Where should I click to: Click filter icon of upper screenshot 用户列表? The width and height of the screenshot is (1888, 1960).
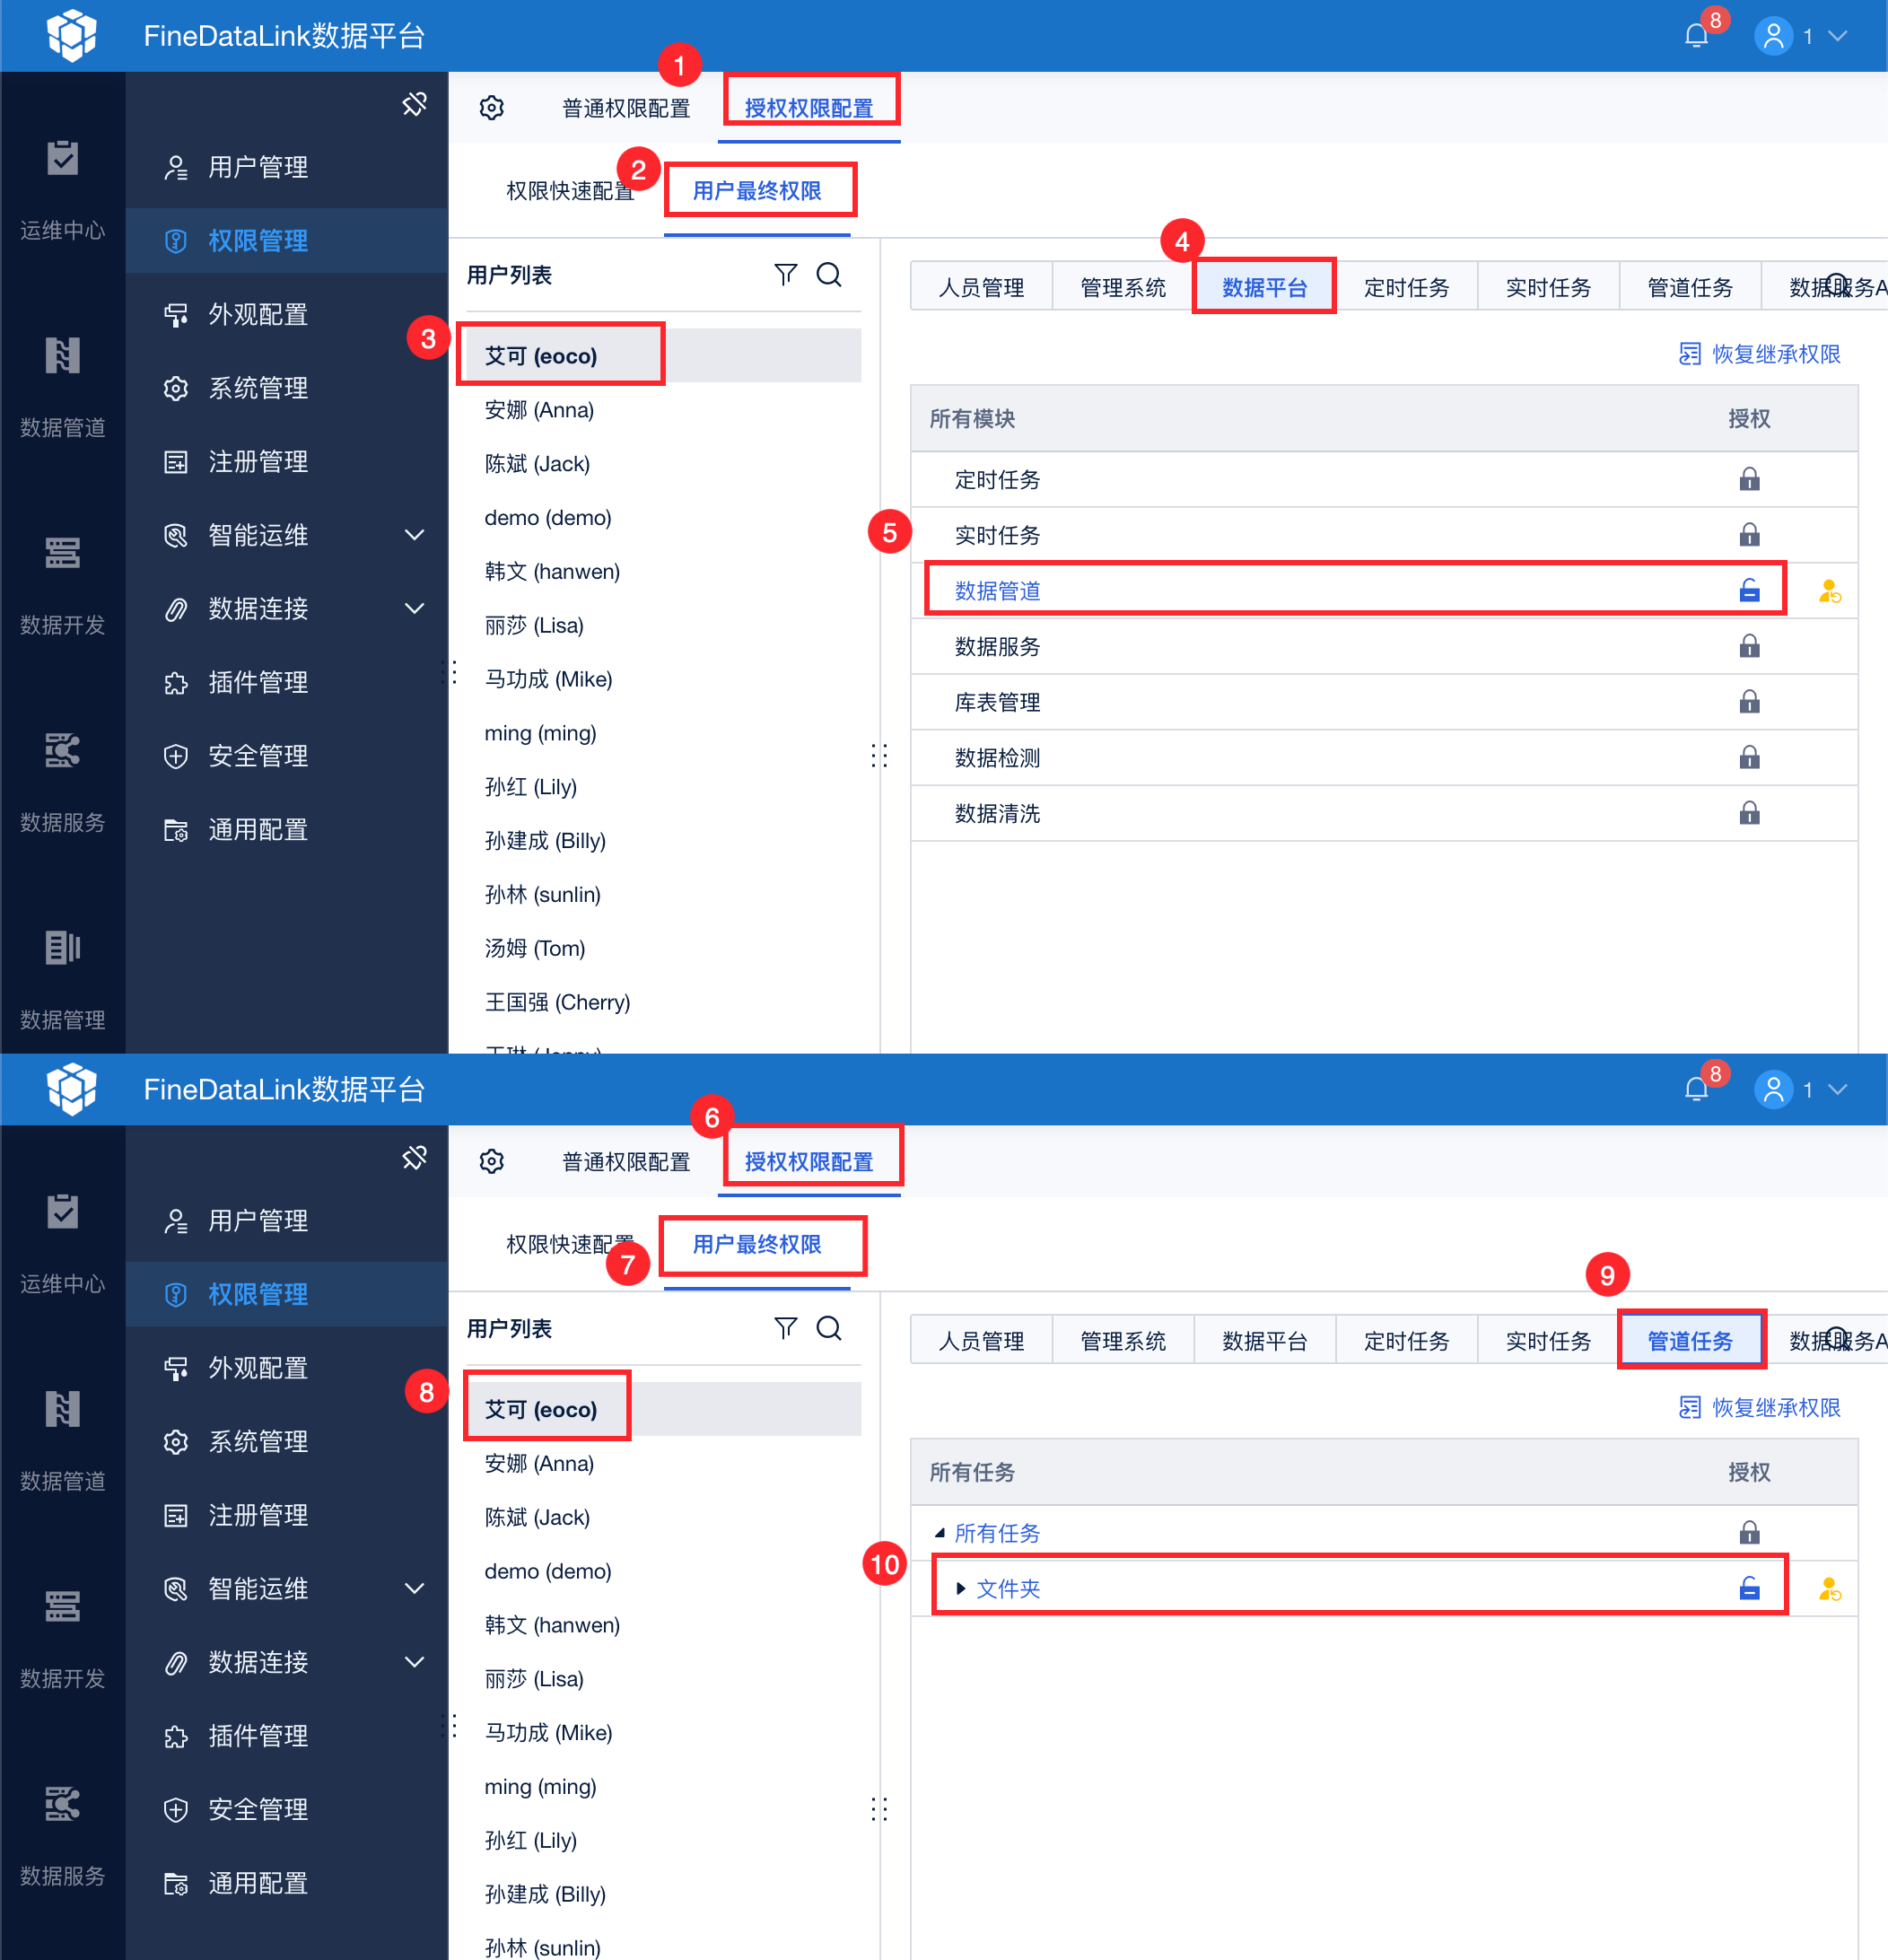click(785, 274)
